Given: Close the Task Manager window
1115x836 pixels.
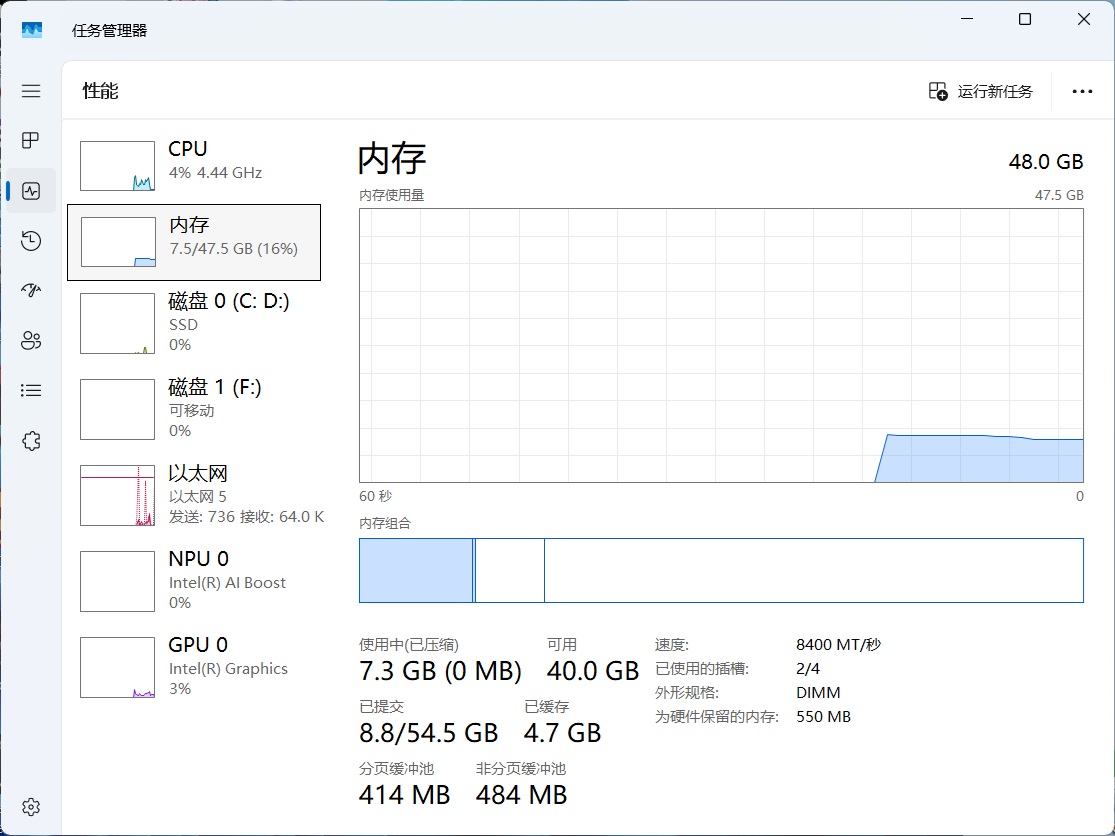Looking at the screenshot, I should tap(1084, 19).
